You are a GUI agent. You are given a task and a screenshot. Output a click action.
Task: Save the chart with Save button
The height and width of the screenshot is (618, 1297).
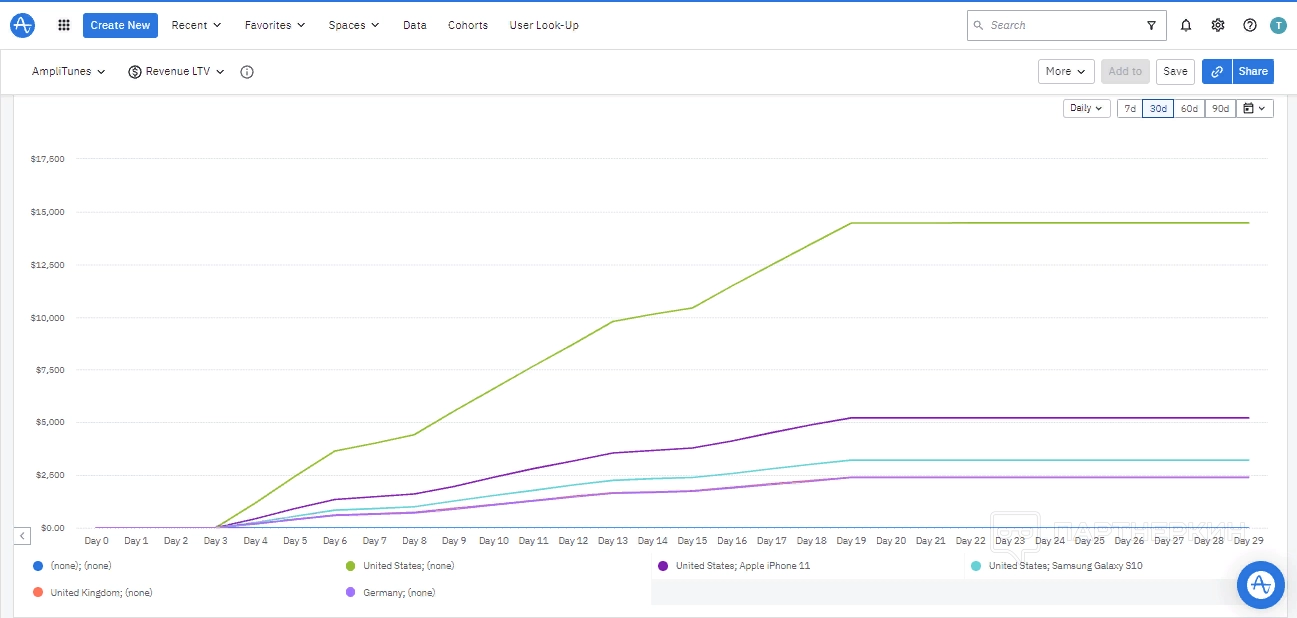[x=1175, y=71]
